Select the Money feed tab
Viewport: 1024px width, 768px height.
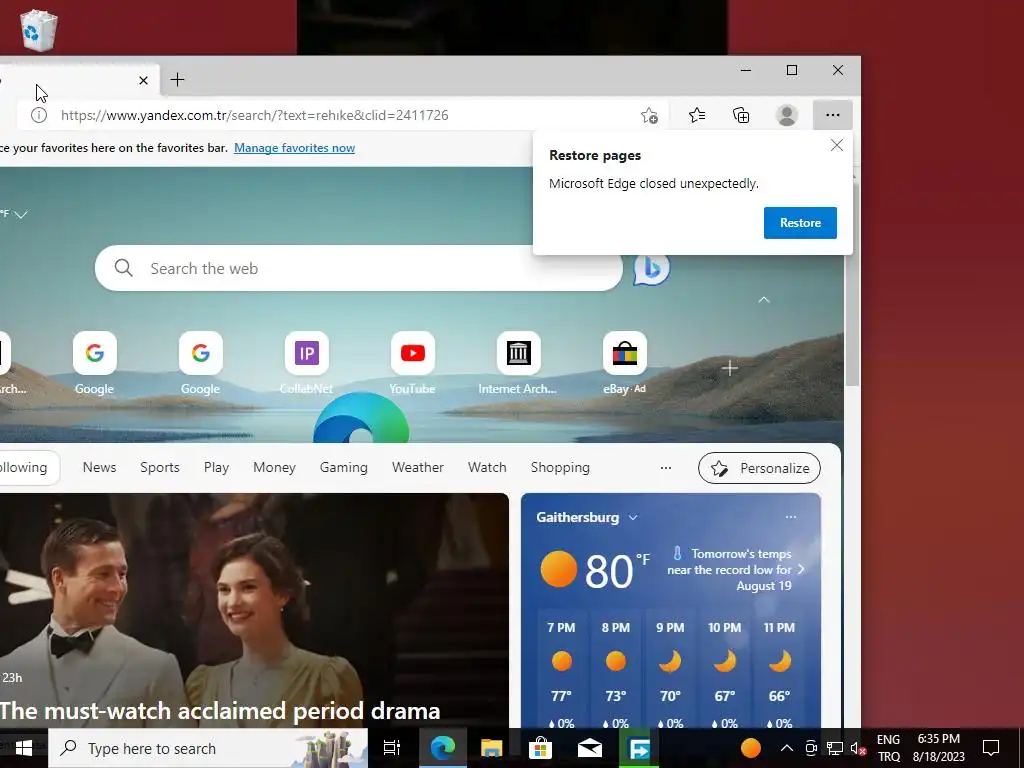tap(274, 468)
